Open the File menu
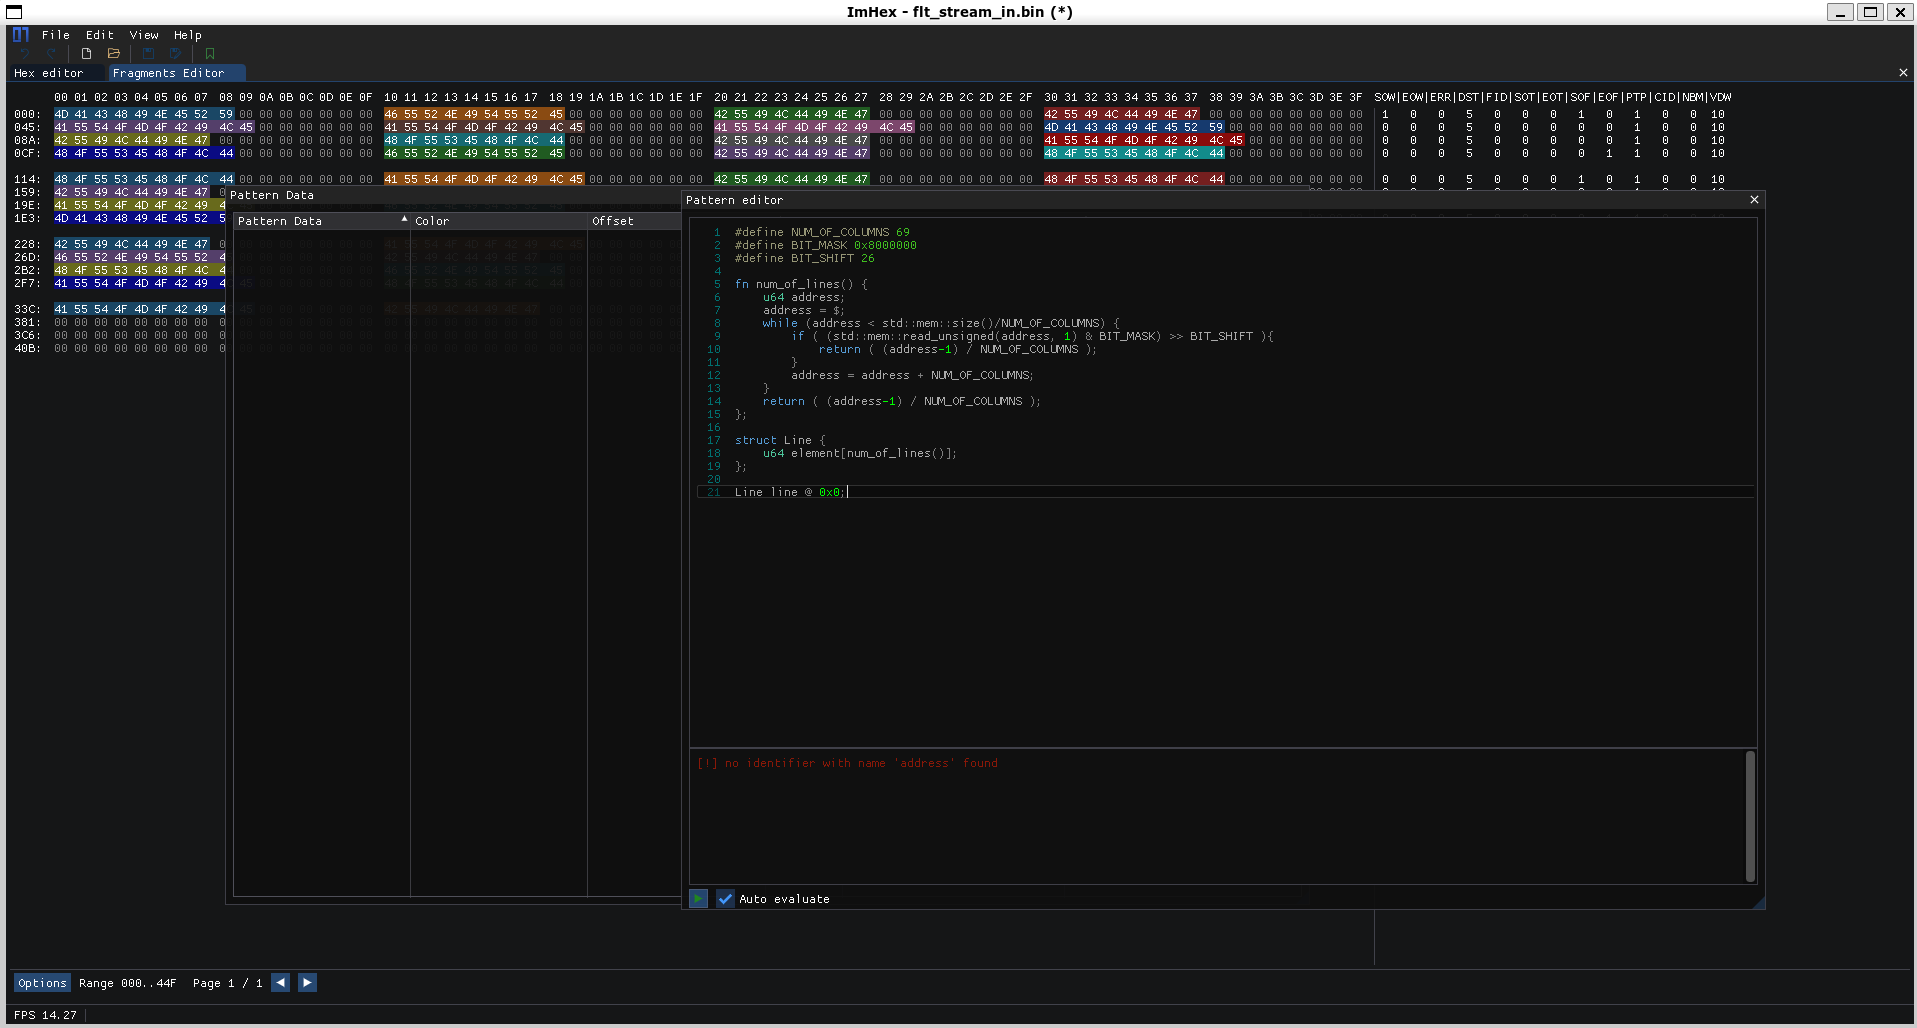 56,35
